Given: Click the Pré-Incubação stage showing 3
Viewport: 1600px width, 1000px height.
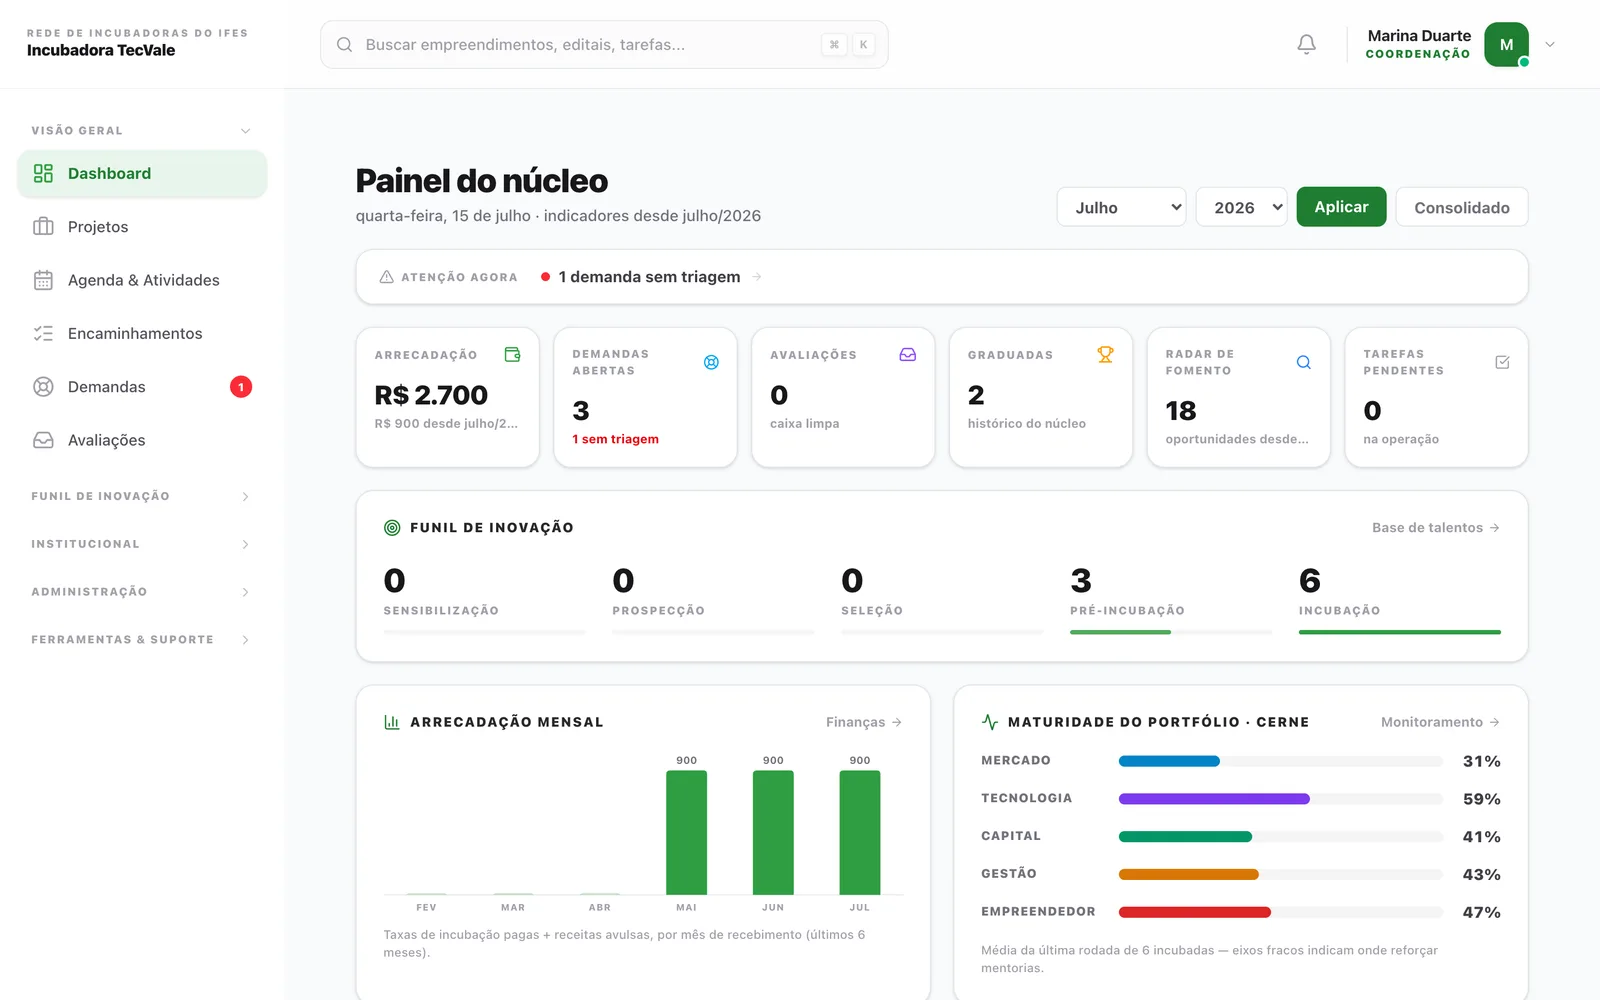Looking at the screenshot, I should pyautogui.click(x=1170, y=598).
